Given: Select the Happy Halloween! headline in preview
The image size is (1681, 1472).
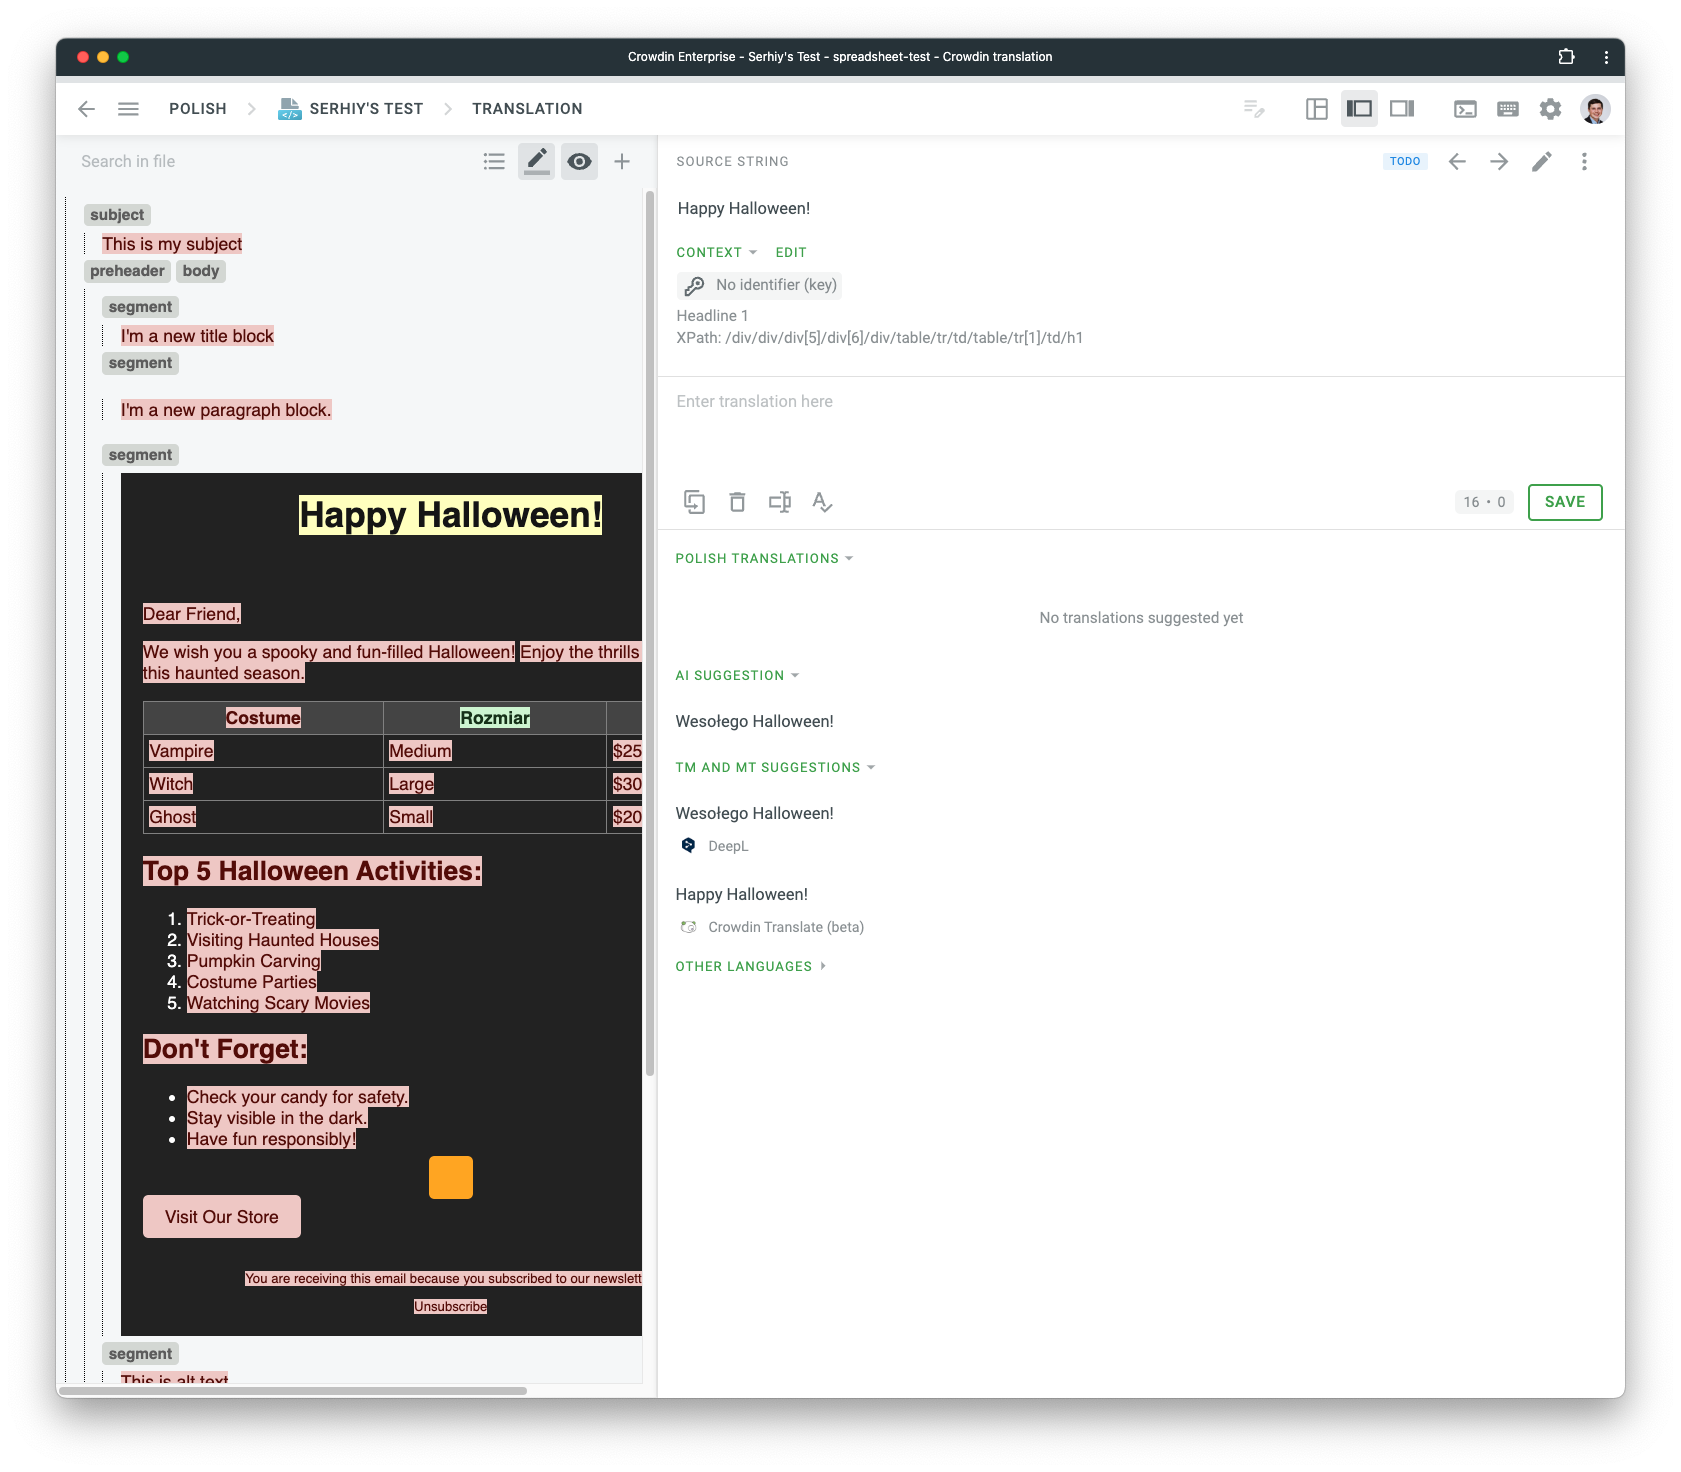Looking at the screenshot, I should 450,515.
